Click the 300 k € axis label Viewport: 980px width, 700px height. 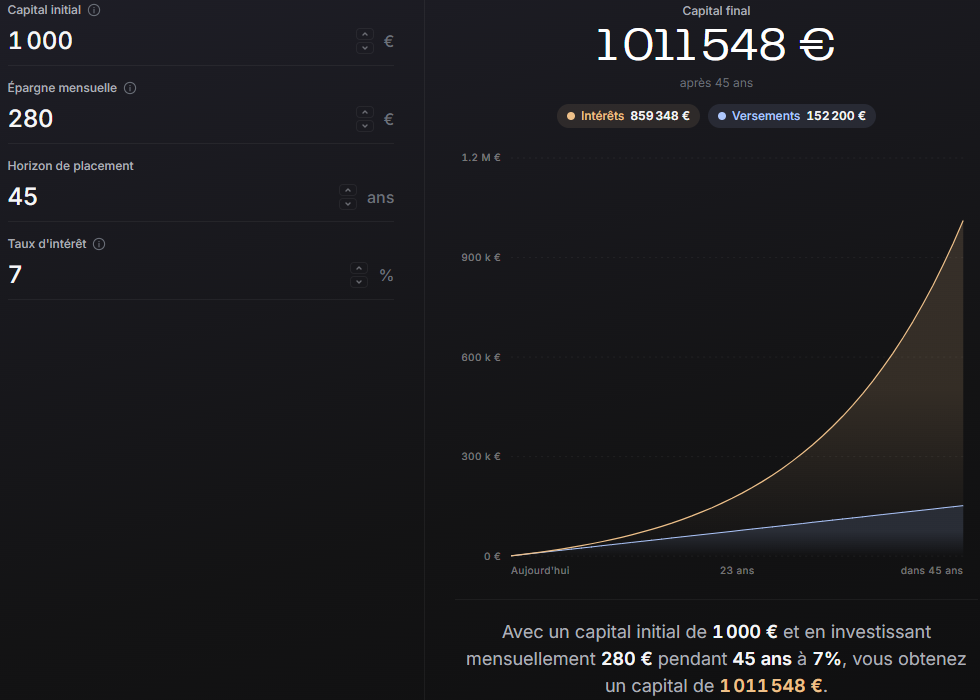(x=481, y=456)
